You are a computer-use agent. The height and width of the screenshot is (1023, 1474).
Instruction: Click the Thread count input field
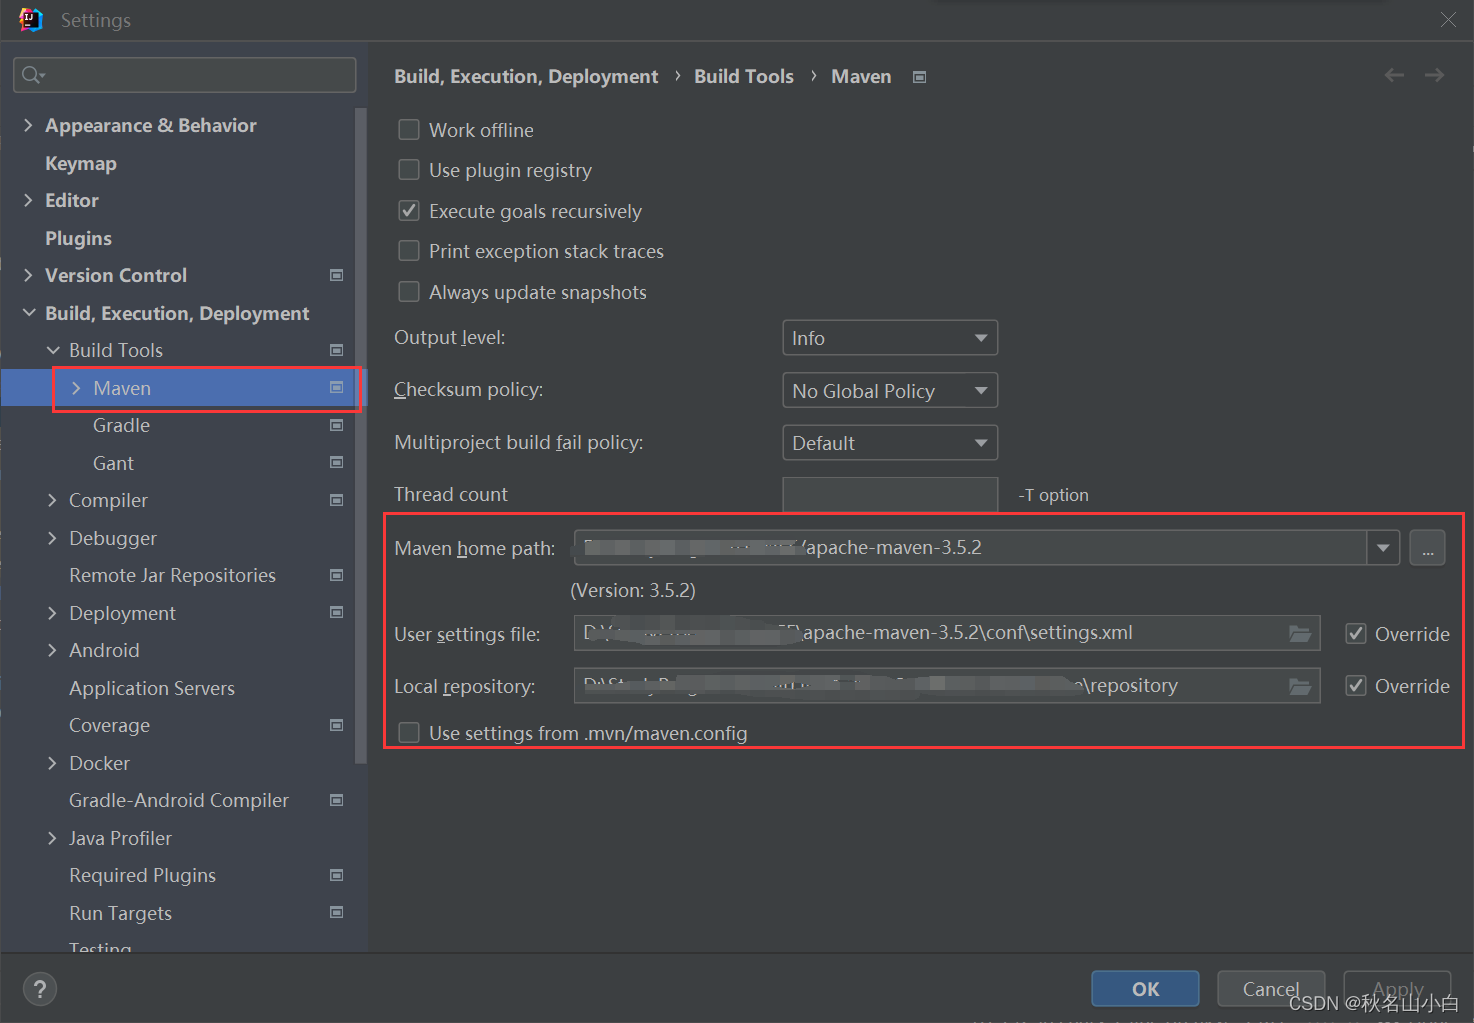pyautogui.click(x=890, y=494)
